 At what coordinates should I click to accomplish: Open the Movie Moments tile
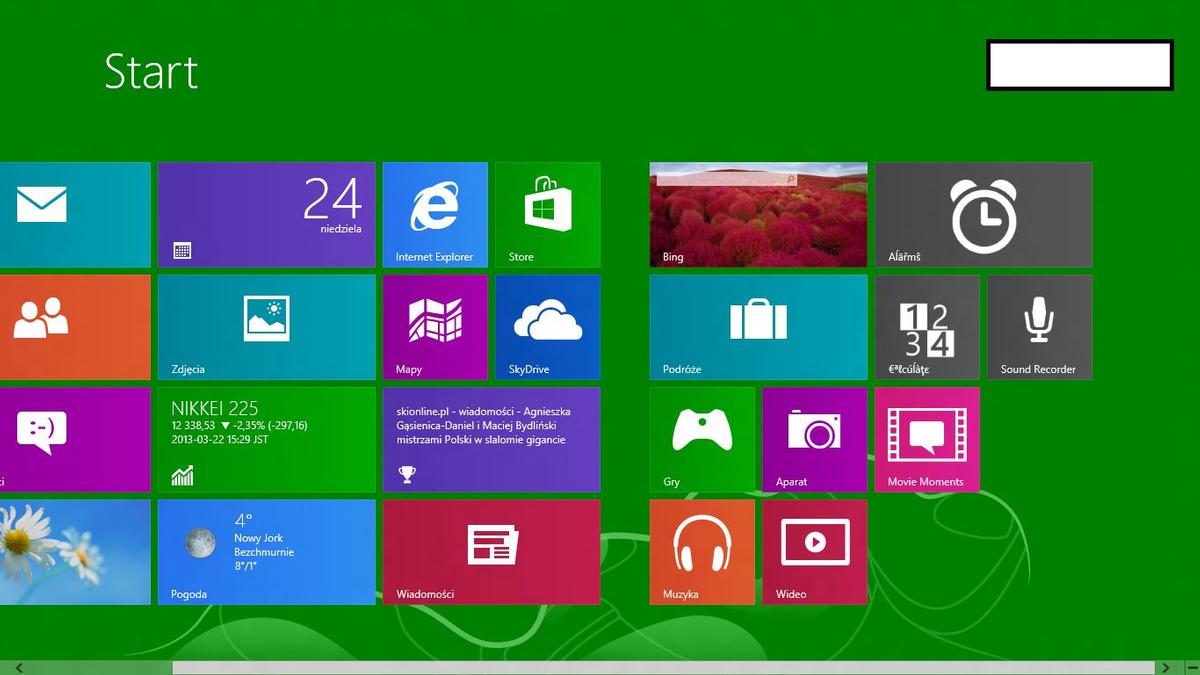pos(928,440)
